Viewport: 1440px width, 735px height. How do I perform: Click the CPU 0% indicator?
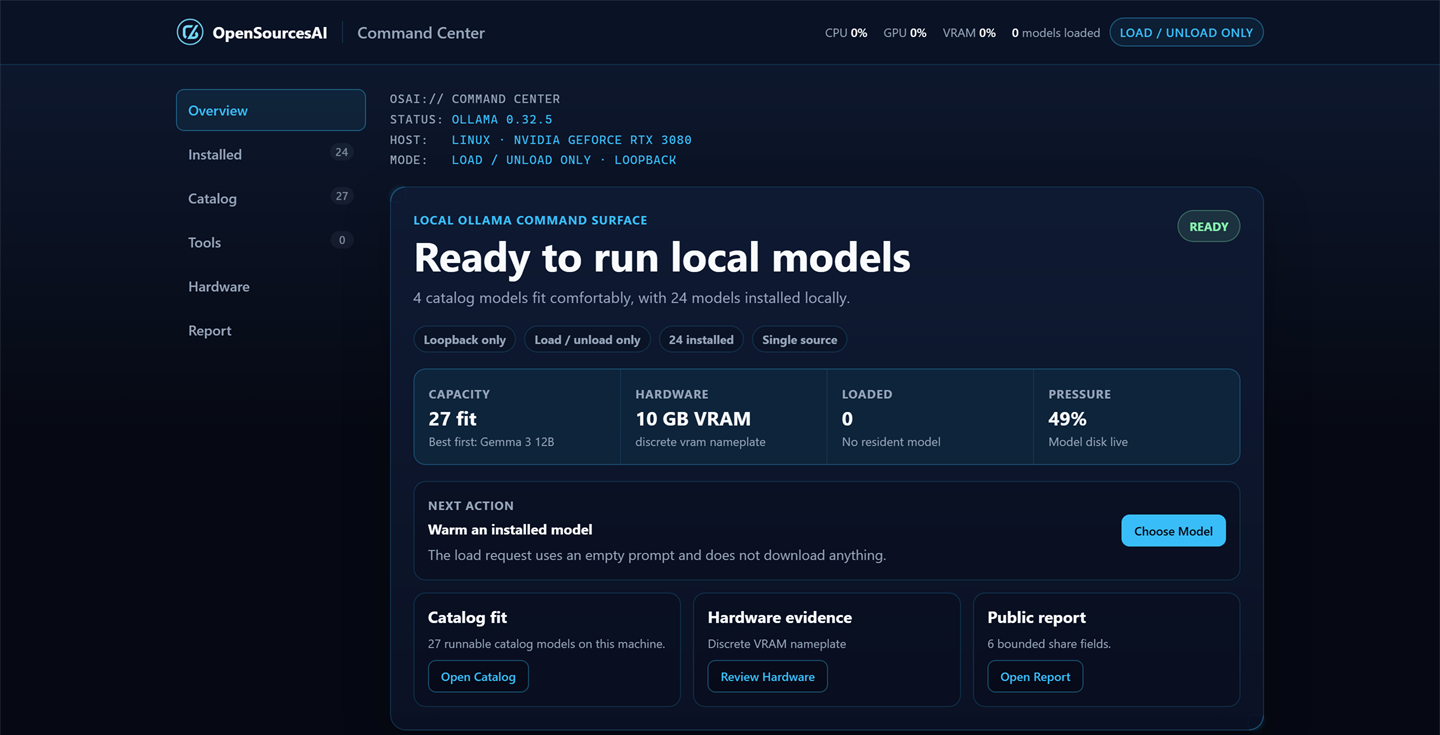(x=846, y=33)
